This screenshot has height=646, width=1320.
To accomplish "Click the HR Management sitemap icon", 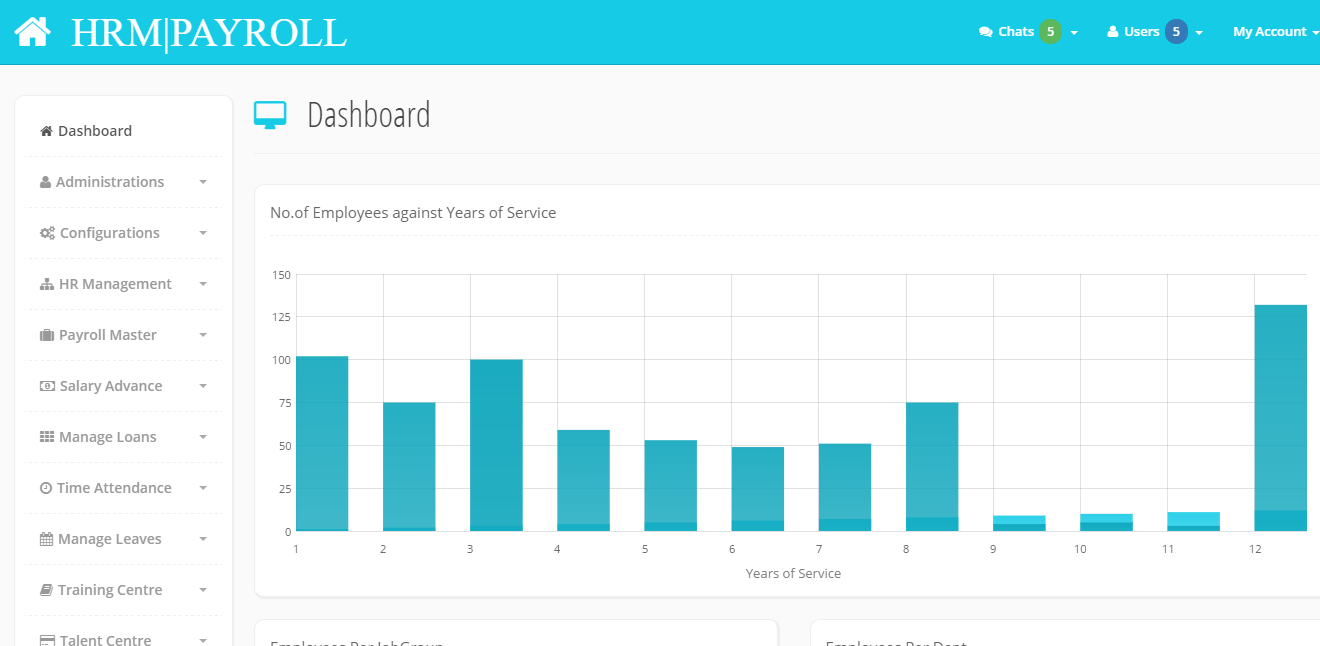I will tap(47, 284).
